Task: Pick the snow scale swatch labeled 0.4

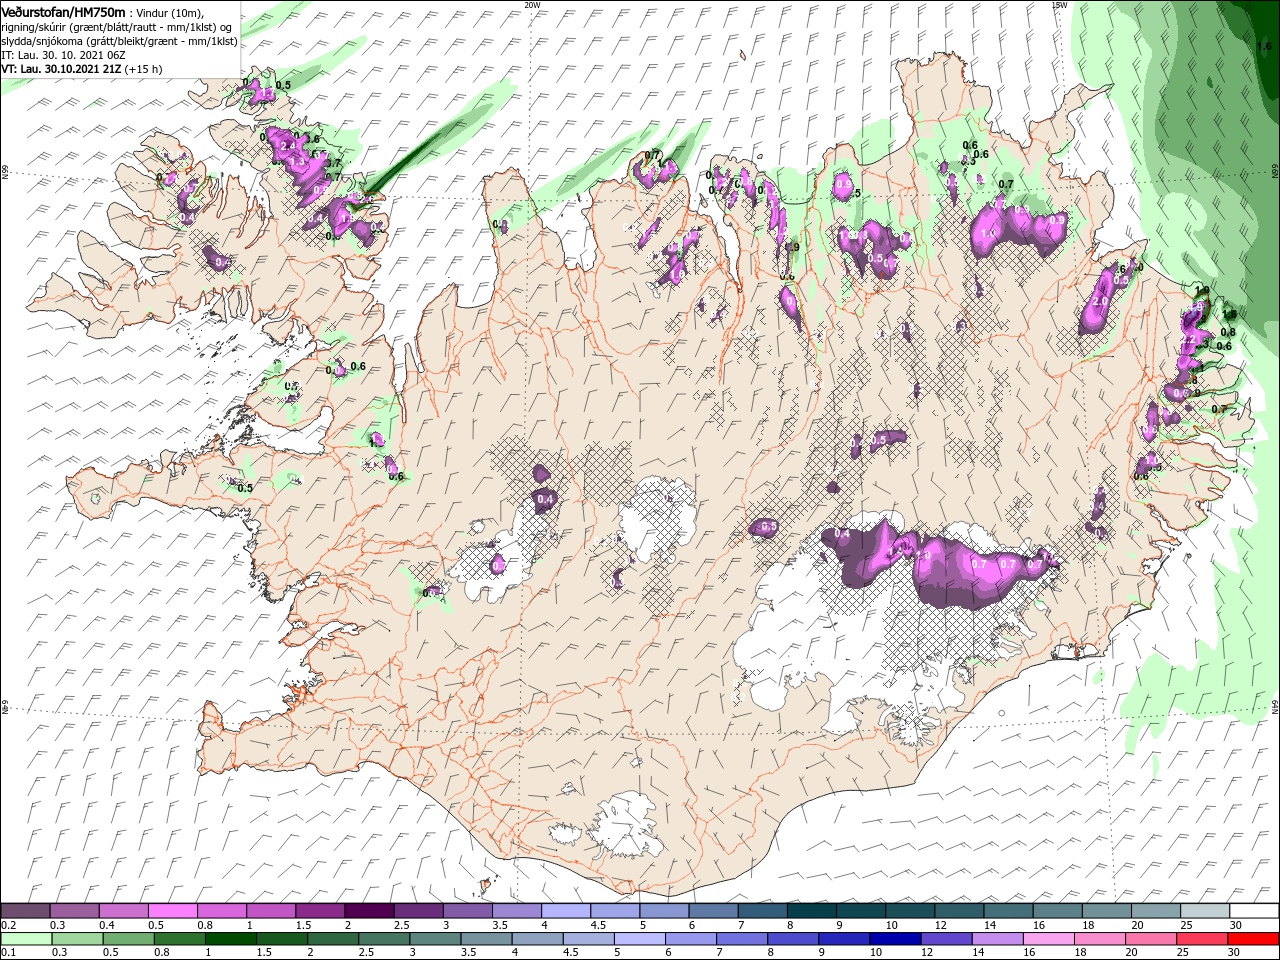Action: tap(123, 911)
